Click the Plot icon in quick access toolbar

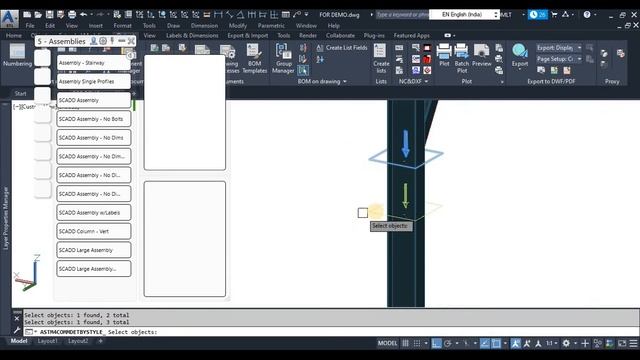tap(72, 15)
